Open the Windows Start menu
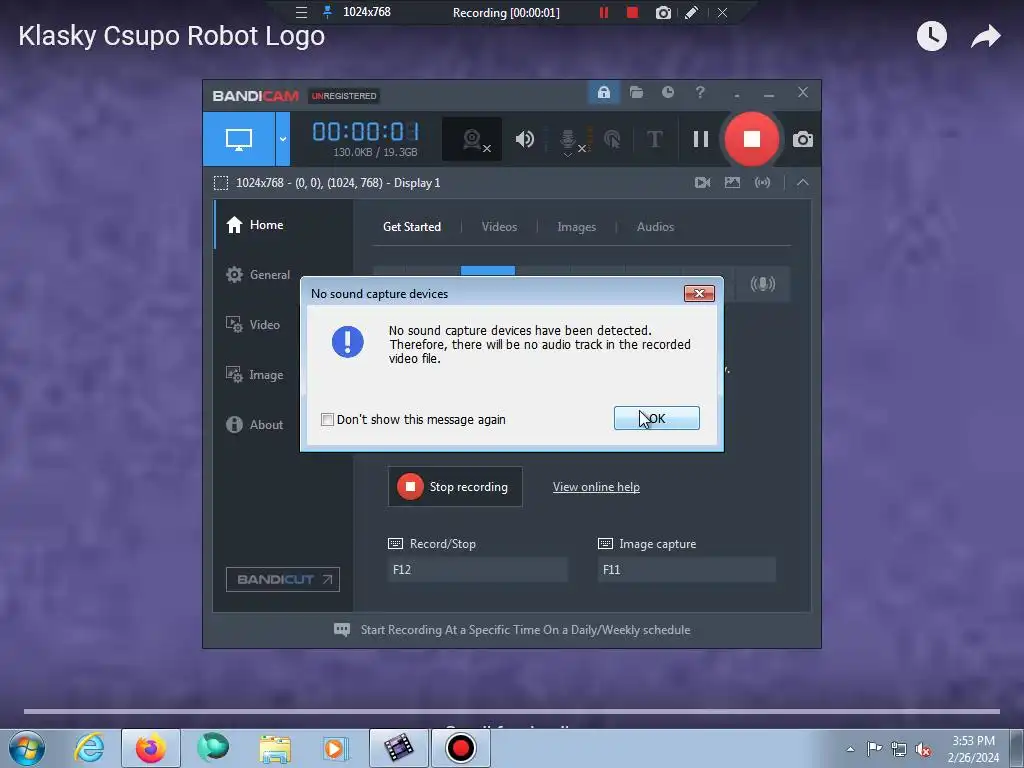 pyautogui.click(x=27, y=748)
